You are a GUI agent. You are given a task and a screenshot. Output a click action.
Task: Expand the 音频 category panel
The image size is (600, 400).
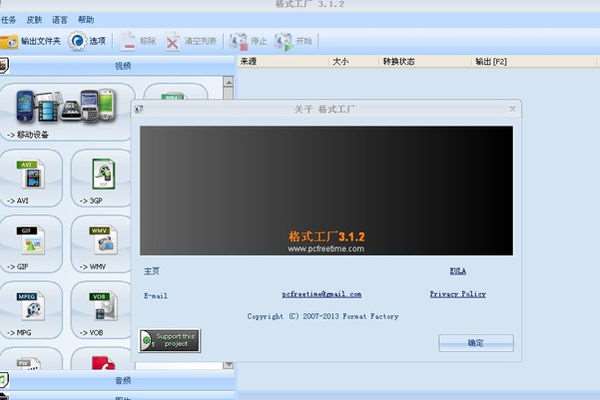click(123, 380)
